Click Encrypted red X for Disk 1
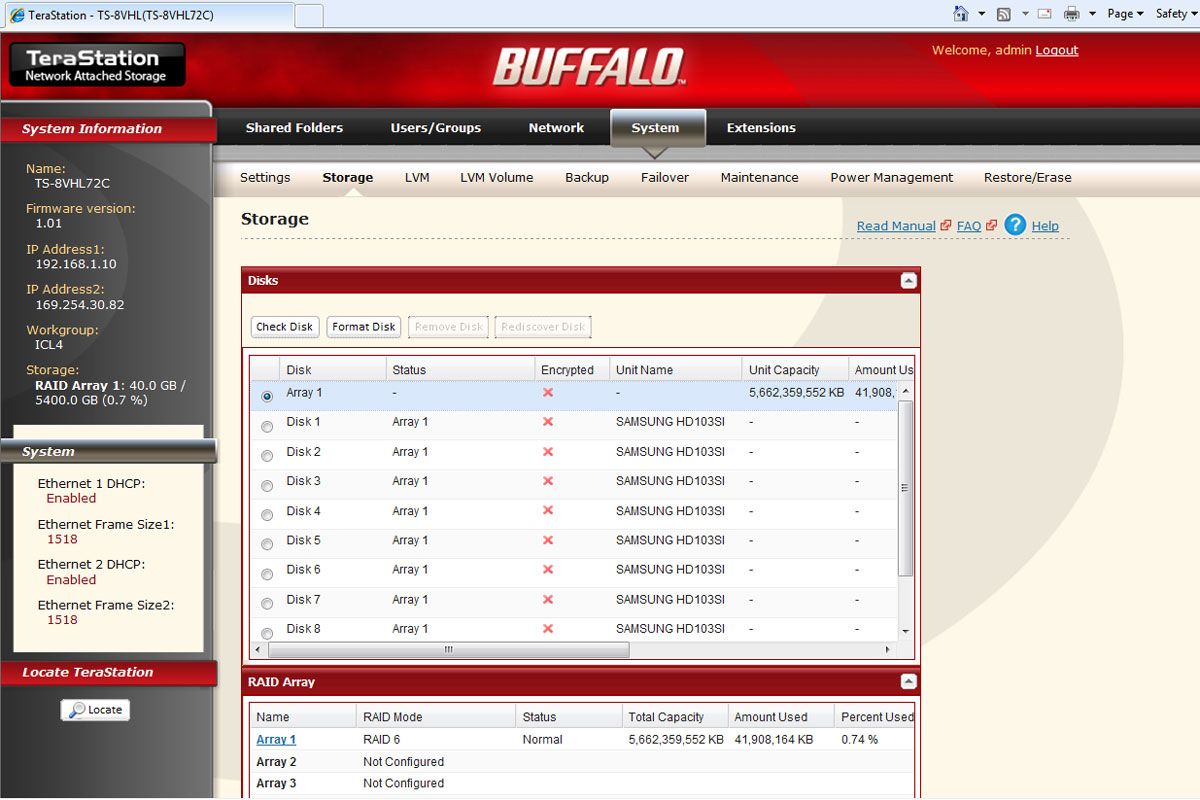Screen dimensions: 1200x800 click(x=548, y=422)
